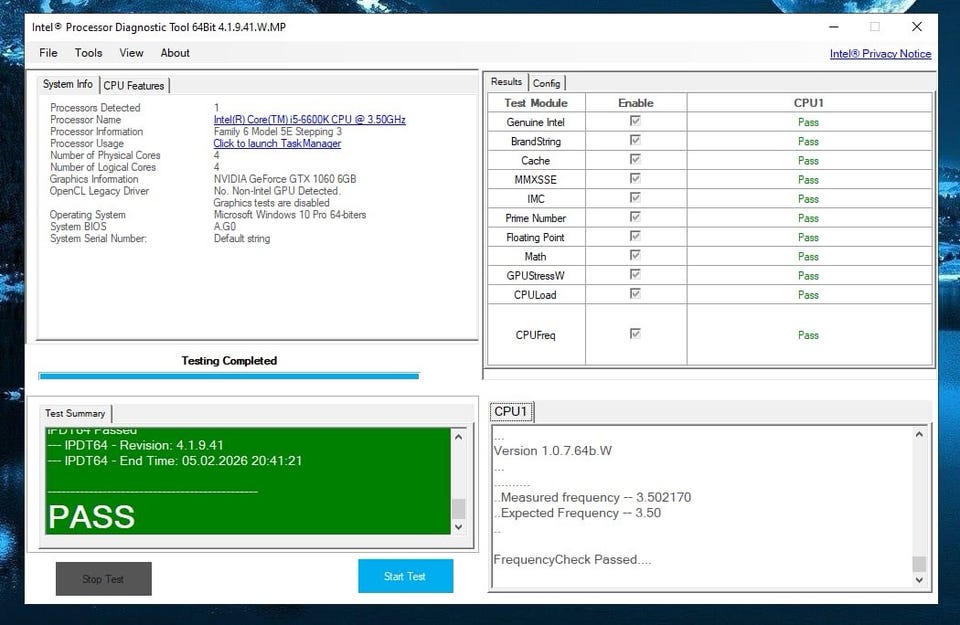Screen dimensions: 960x625
Task: Open the About menu
Action: point(175,53)
